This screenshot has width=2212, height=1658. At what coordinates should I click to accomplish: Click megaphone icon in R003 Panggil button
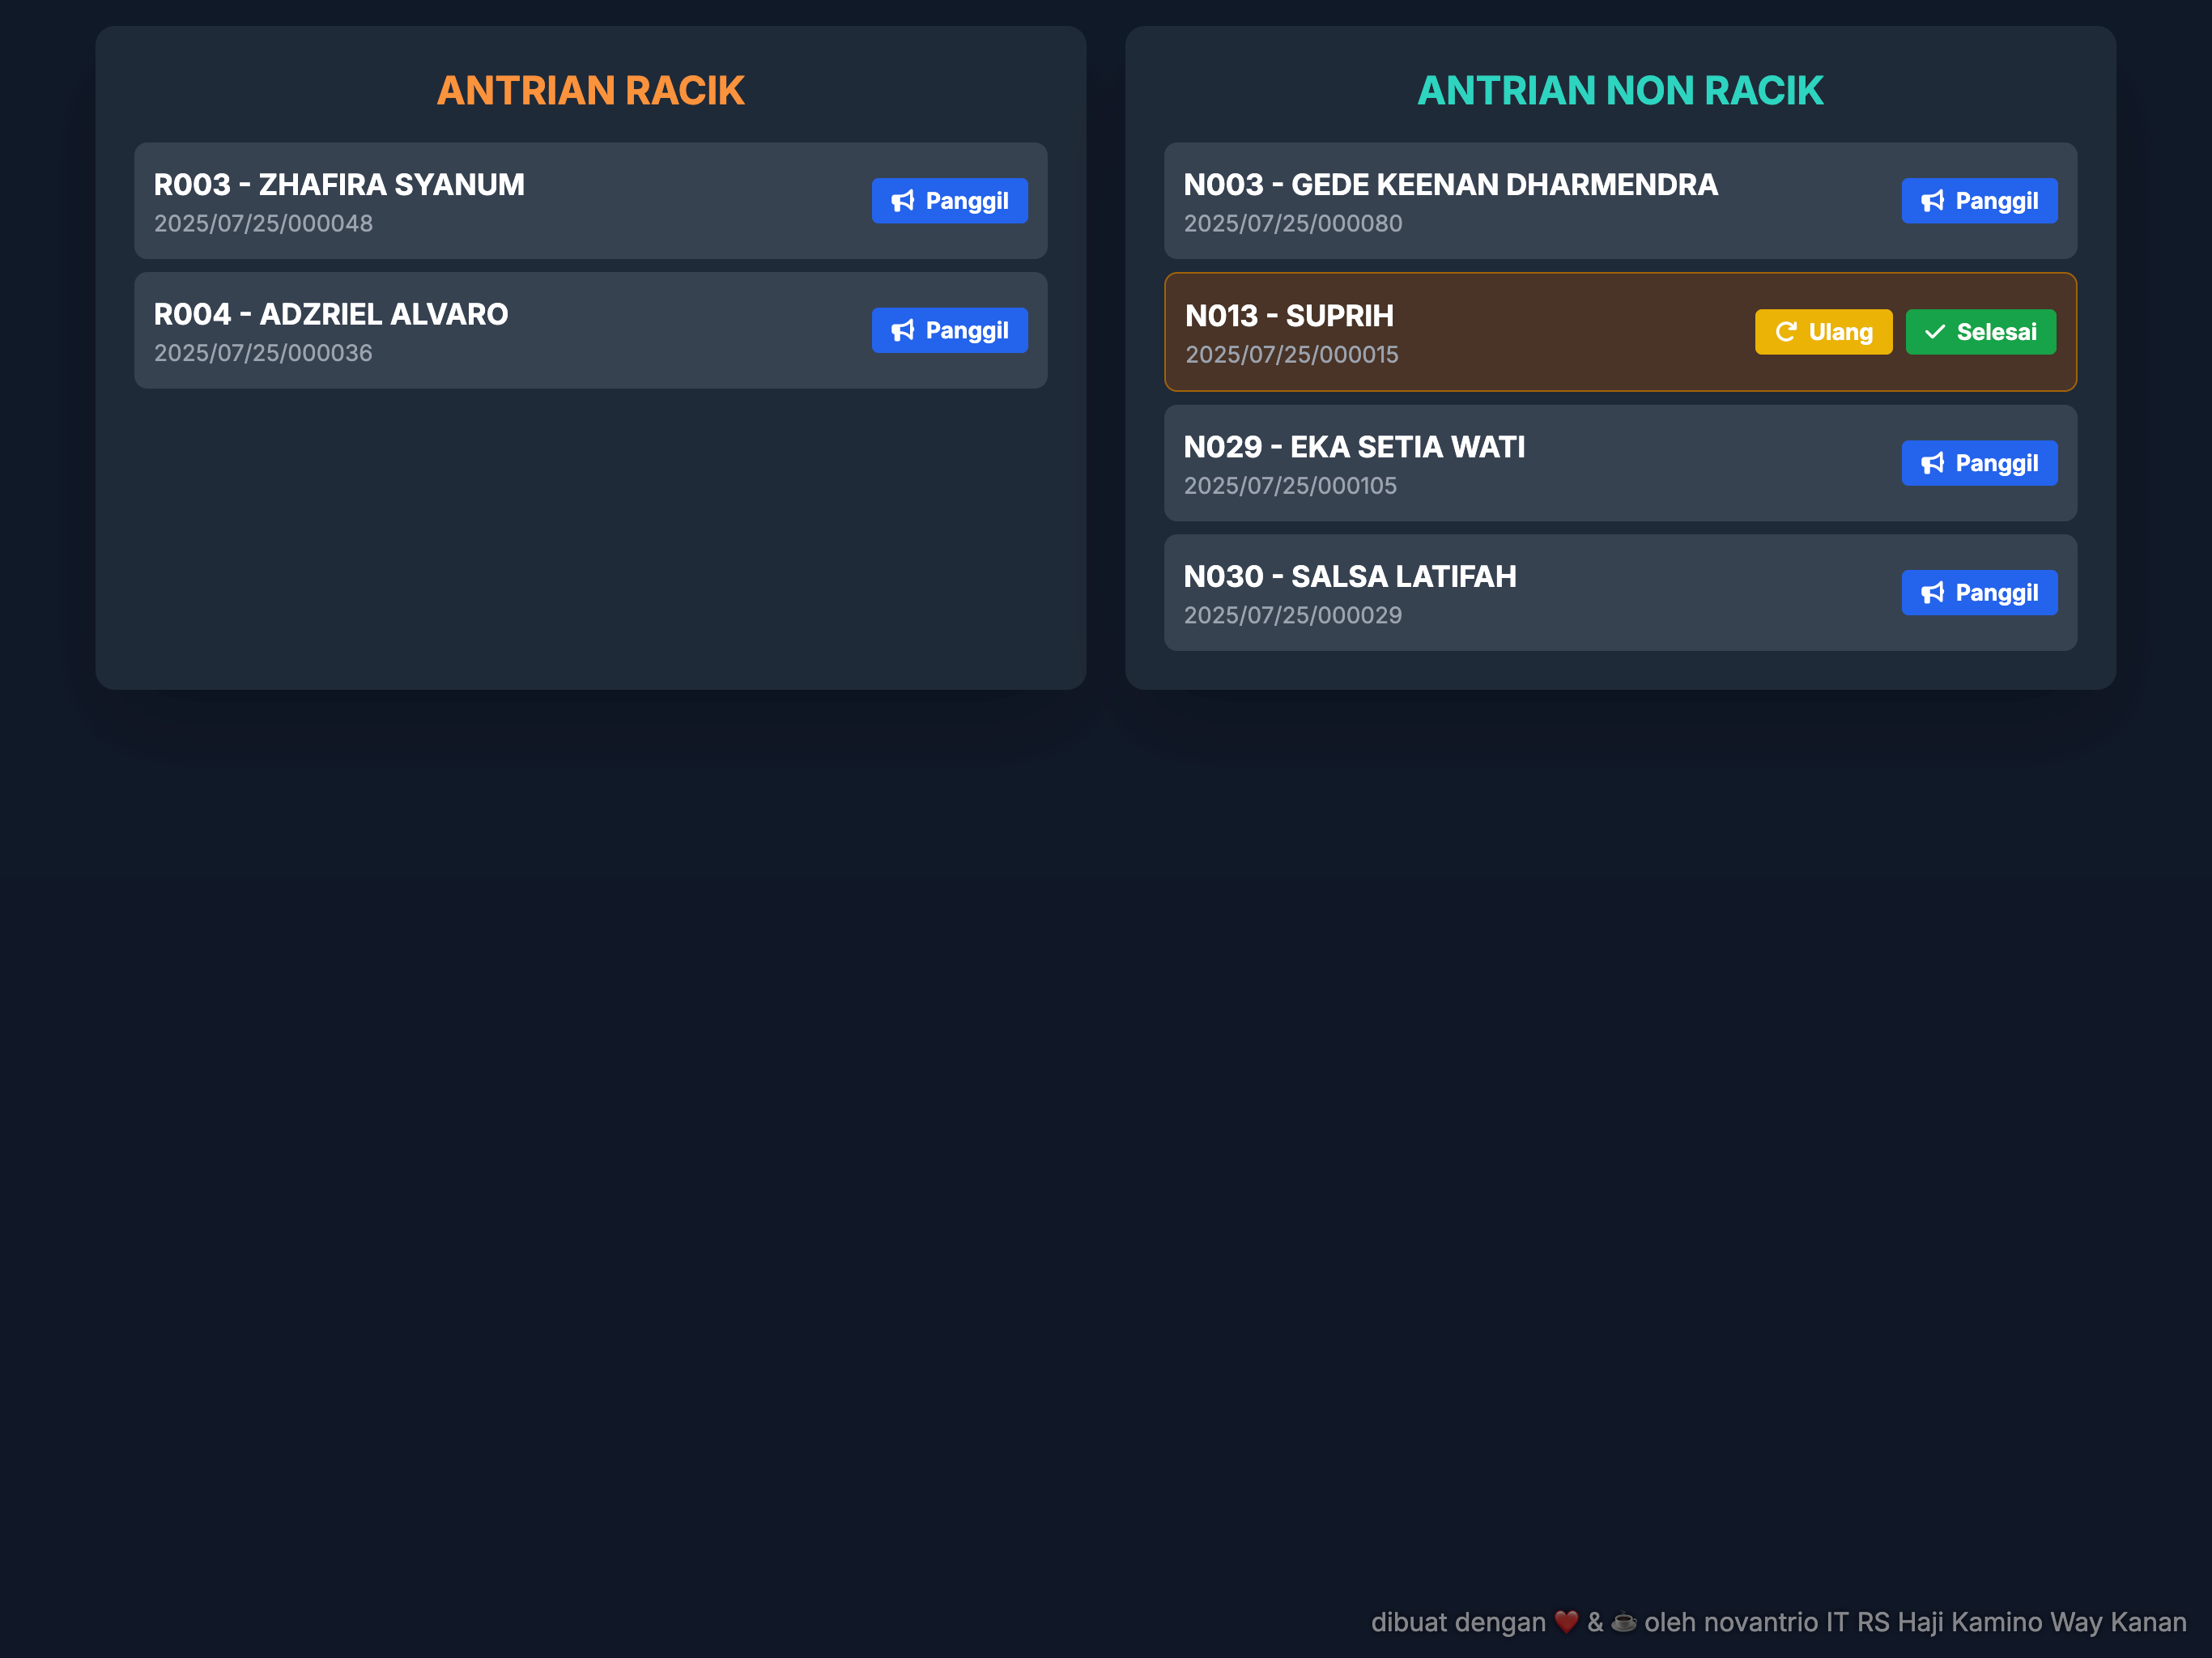[x=903, y=201]
